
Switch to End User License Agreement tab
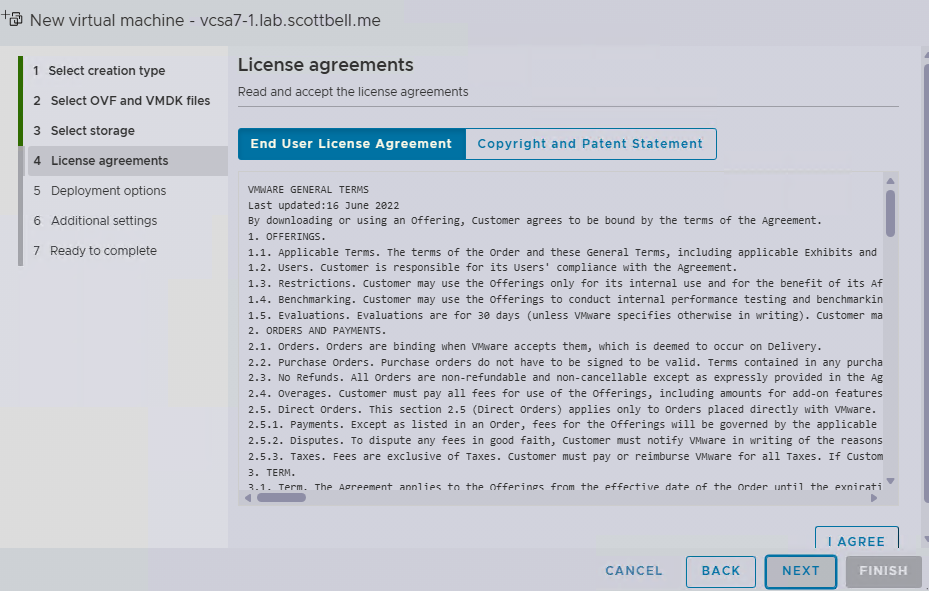coord(351,144)
